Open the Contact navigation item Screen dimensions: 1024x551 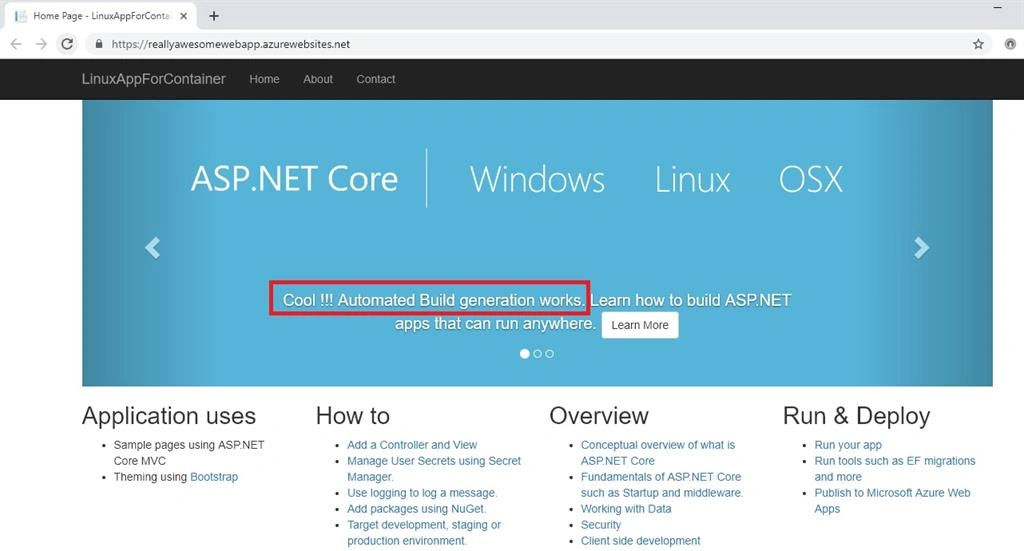tap(376, 79)
